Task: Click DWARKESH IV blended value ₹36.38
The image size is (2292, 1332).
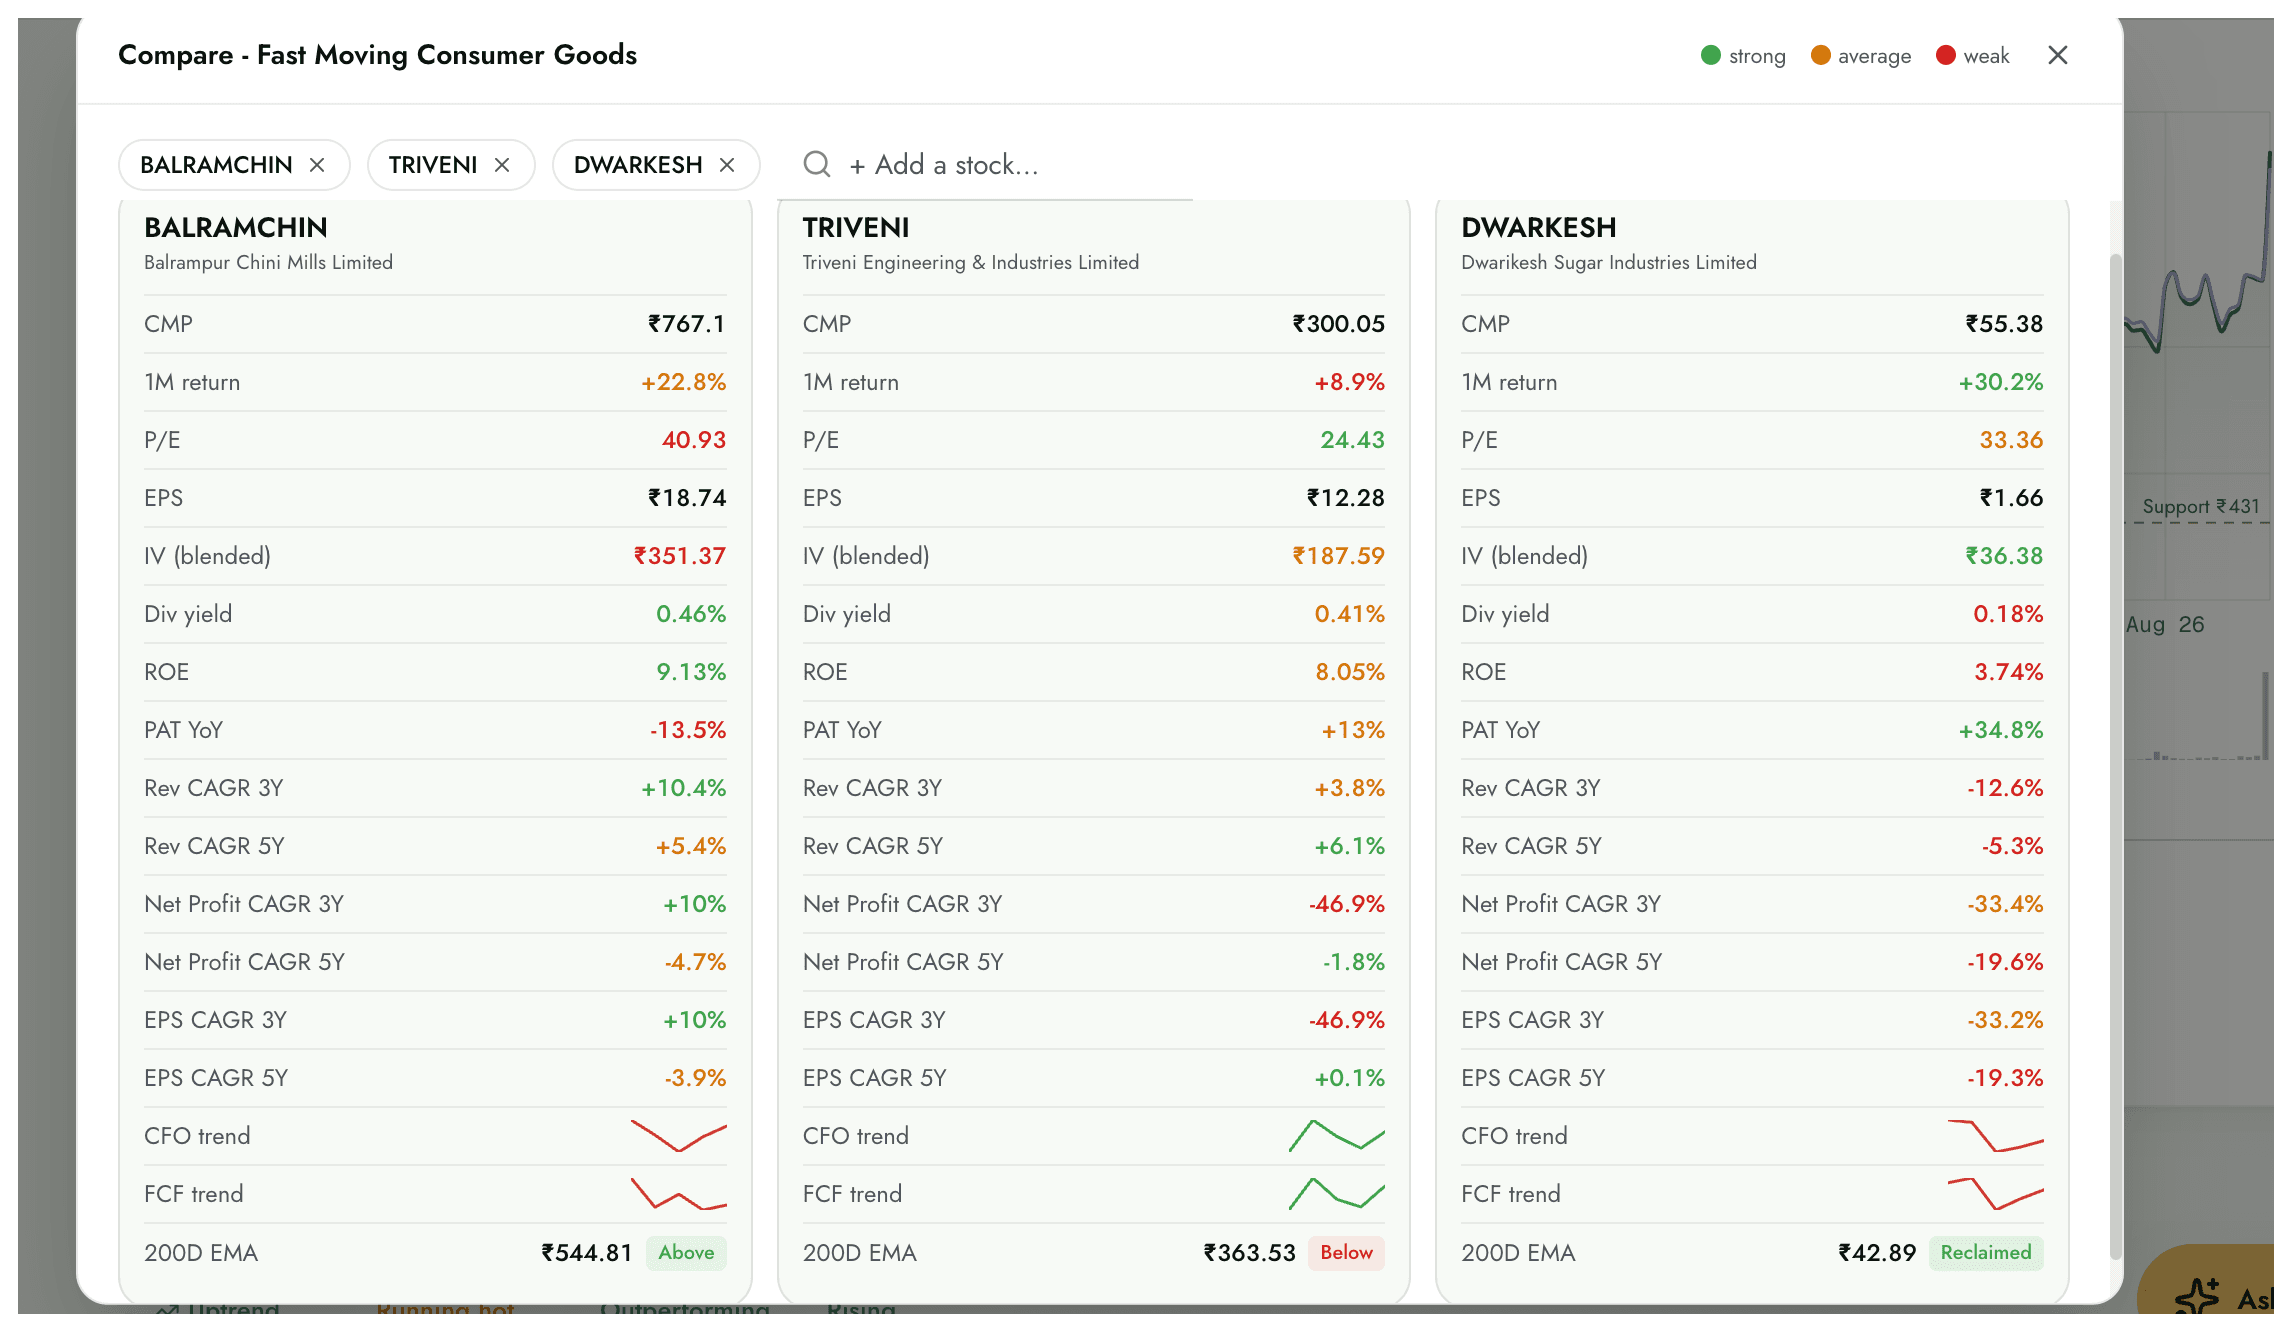Action: click(x=2004, y=556)
